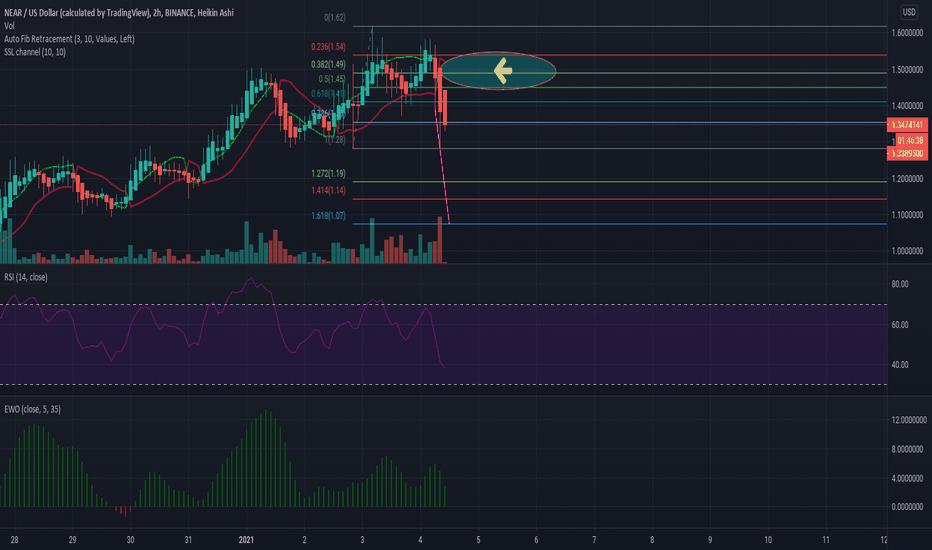Image resolution: width=932 pixels, height=550 pixels.
Task: Select the Vol indicator label
Action: [9, 26]
